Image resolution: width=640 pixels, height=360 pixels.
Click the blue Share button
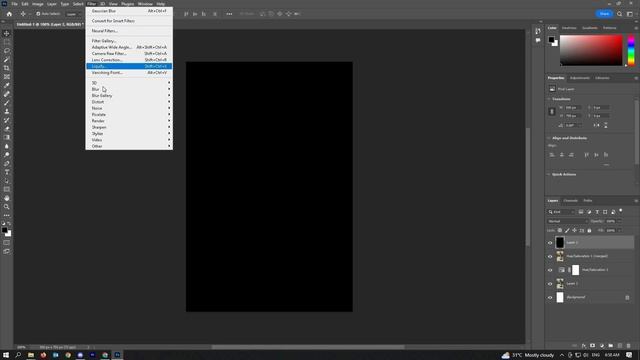(604, 14)
